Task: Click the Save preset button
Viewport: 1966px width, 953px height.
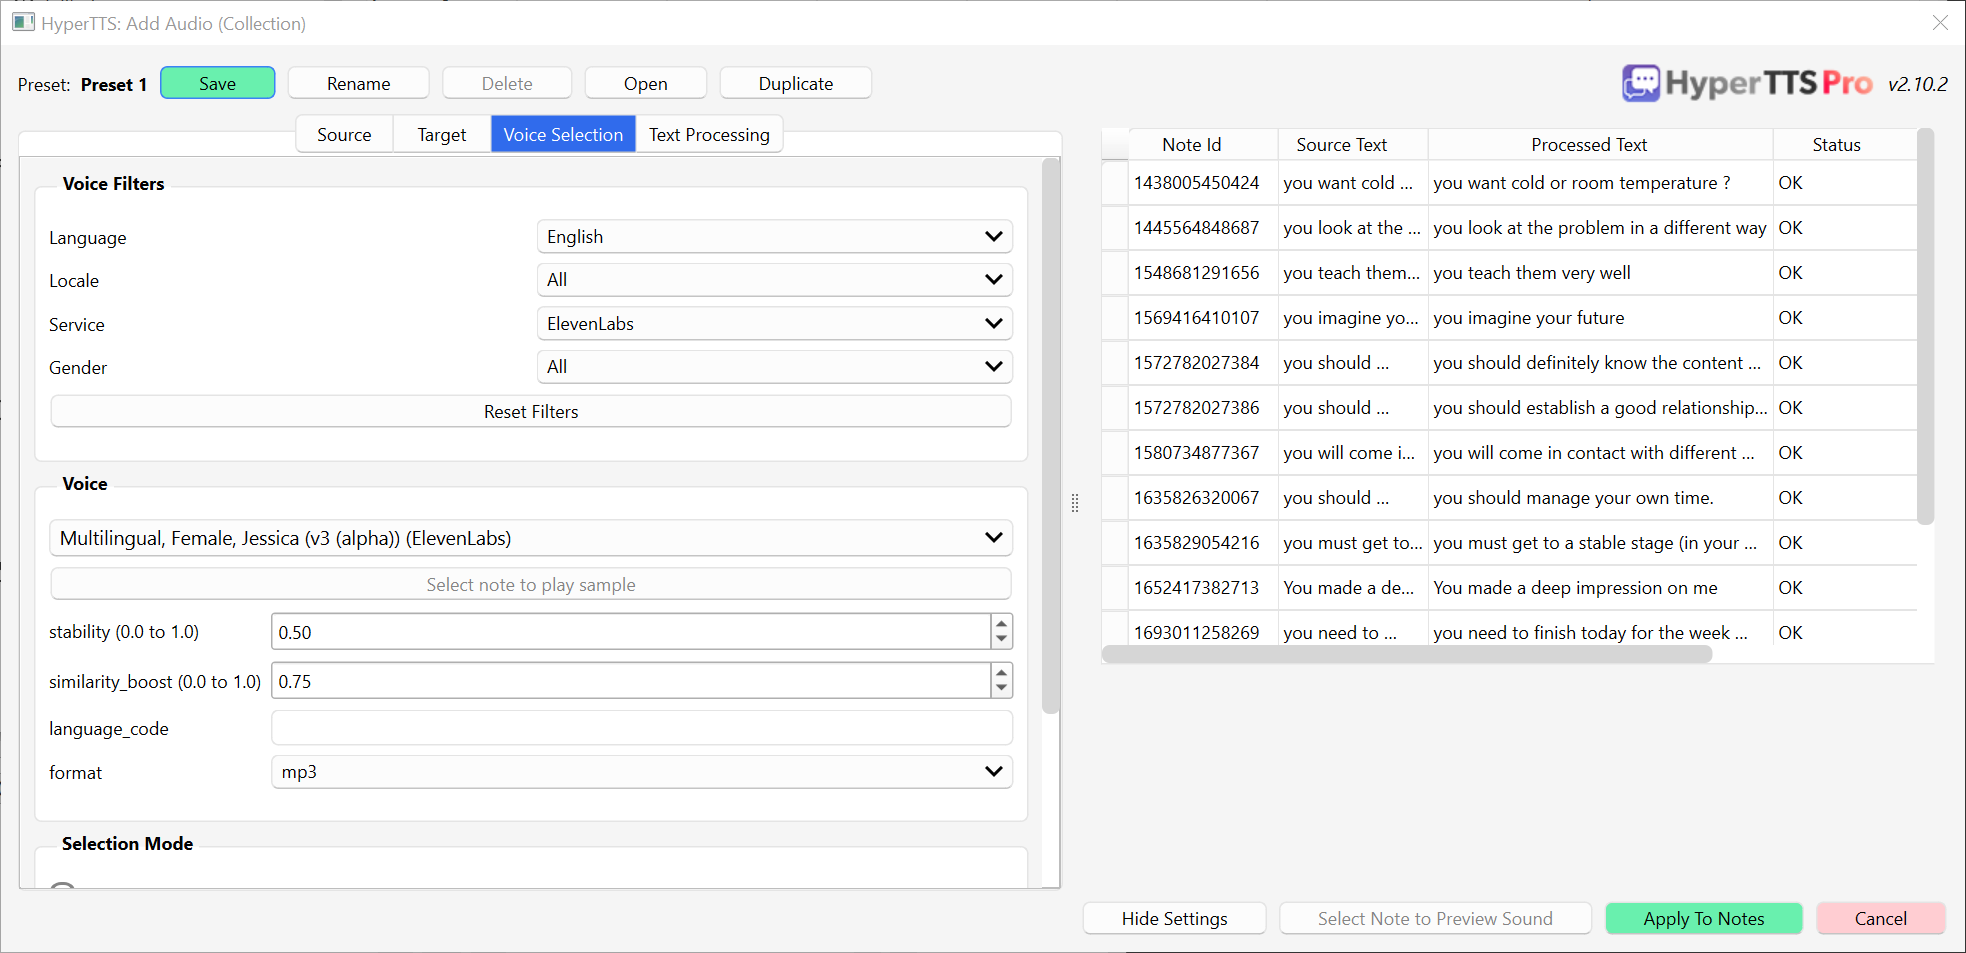Action: pyautogui.click(x=217, y=83)
